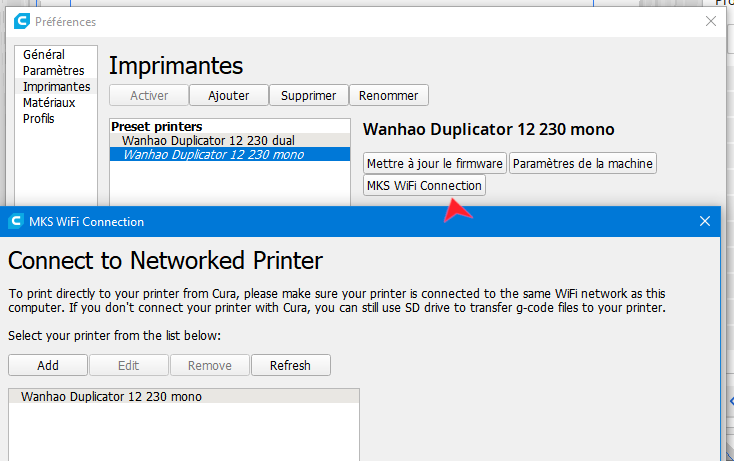The image size is (734, 461).
Task: Open Paramètres de la machine
Action: click(x=583, y=163)
